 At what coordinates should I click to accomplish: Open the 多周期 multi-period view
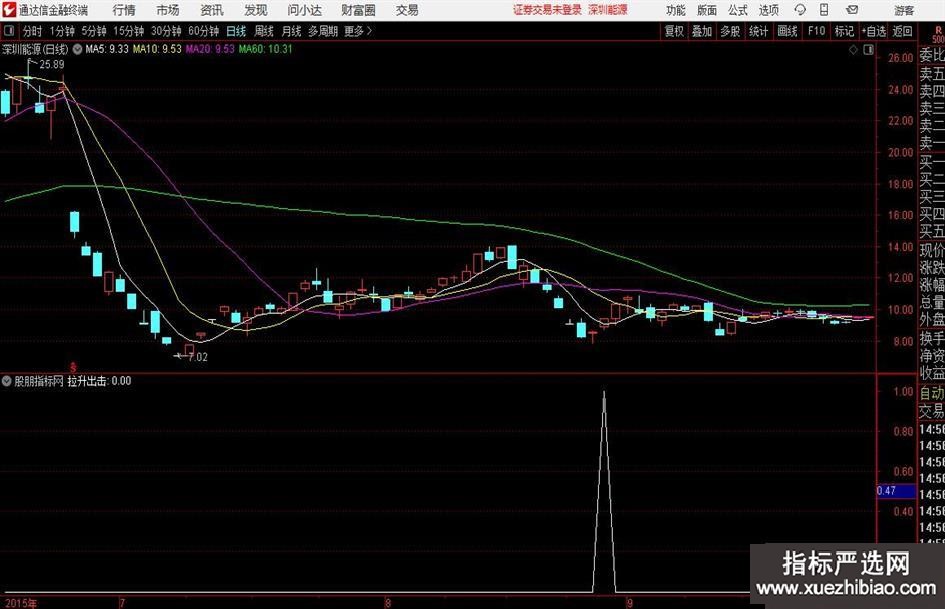pyautogui.click(x=323, y=31)
